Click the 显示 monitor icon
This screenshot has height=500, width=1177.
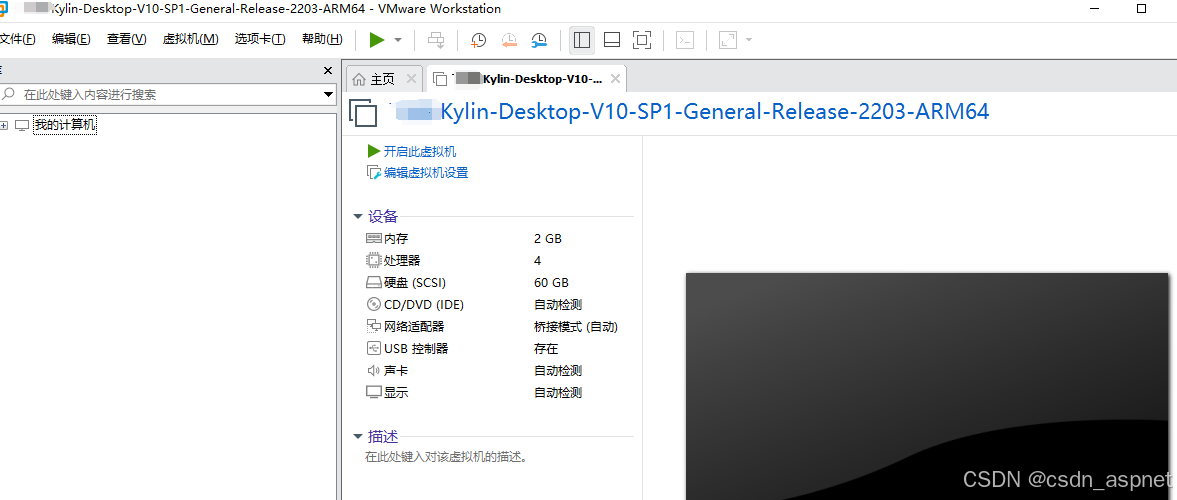(374, 393)
